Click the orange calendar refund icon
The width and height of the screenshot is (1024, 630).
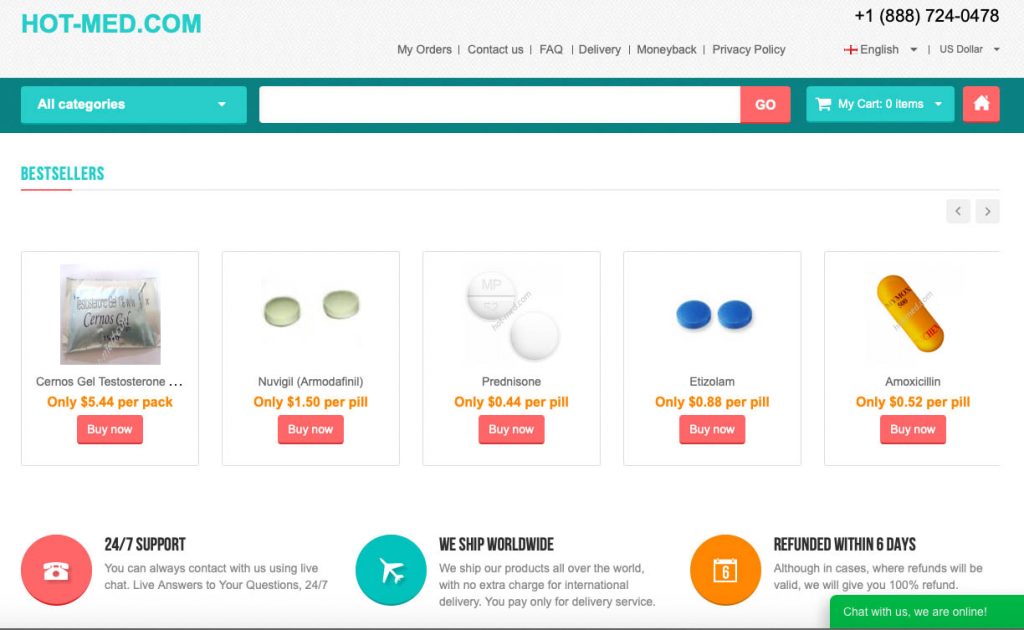725,570
